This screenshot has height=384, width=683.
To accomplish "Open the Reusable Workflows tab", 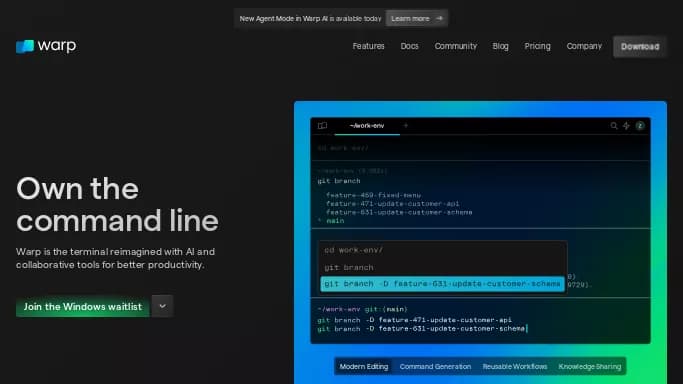I will tap(515, 367).
